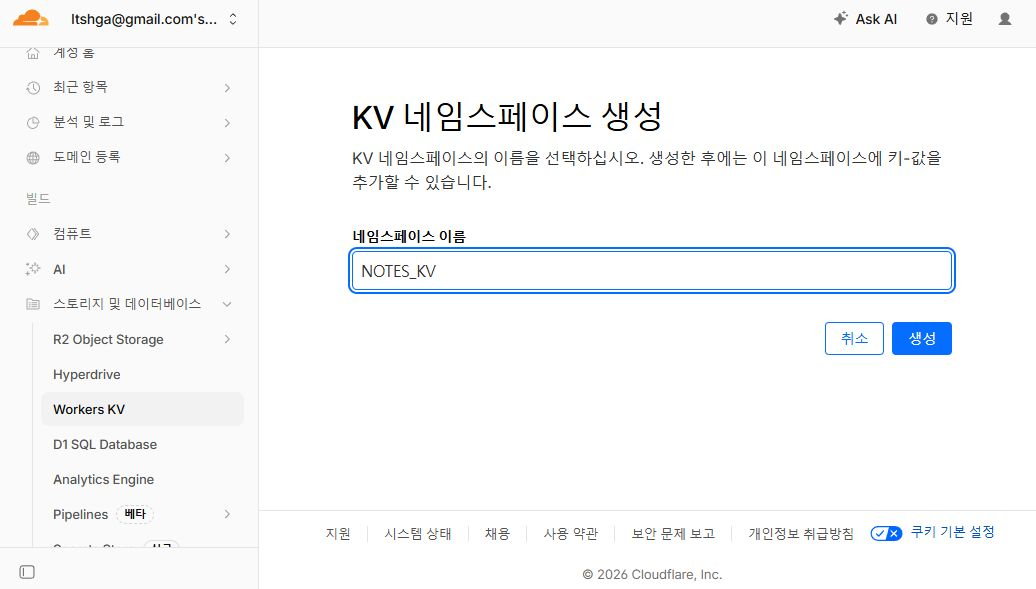Select Workers KV in sidebar

[x=142, y=409]
